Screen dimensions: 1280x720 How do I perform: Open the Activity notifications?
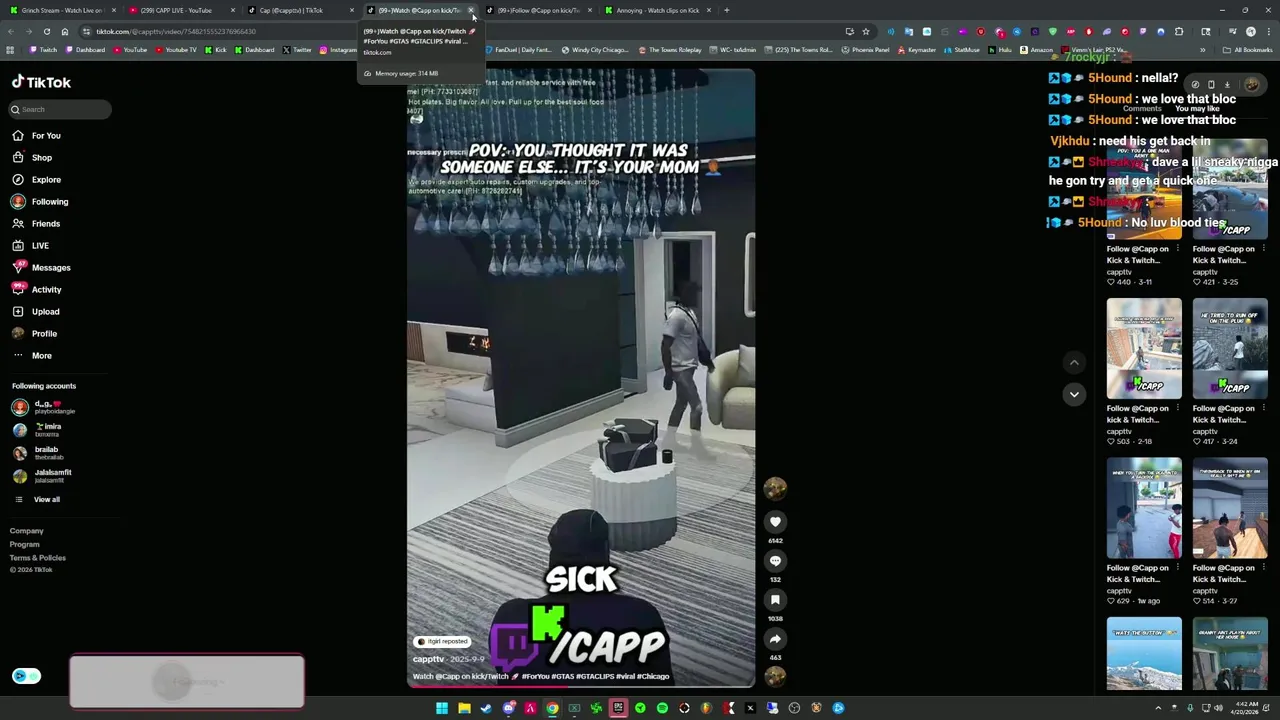point(37,290)
